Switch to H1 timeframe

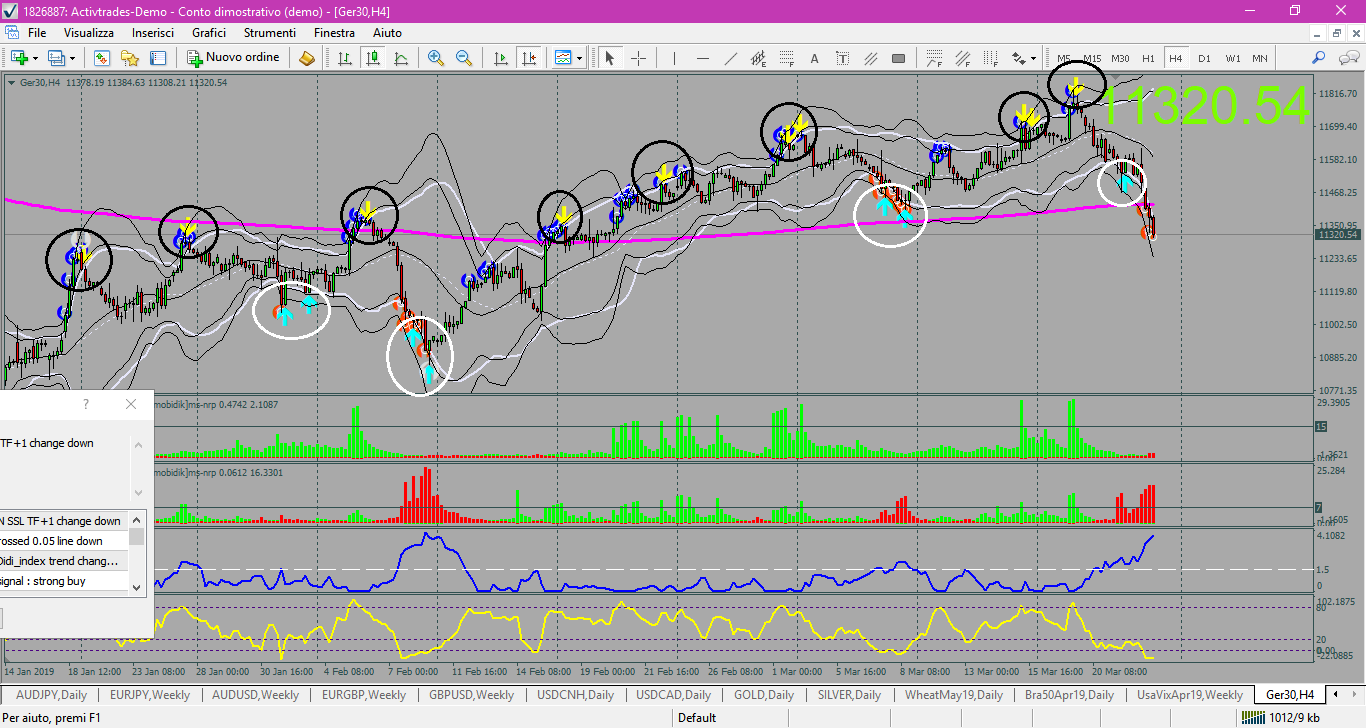pos(1148,58)
